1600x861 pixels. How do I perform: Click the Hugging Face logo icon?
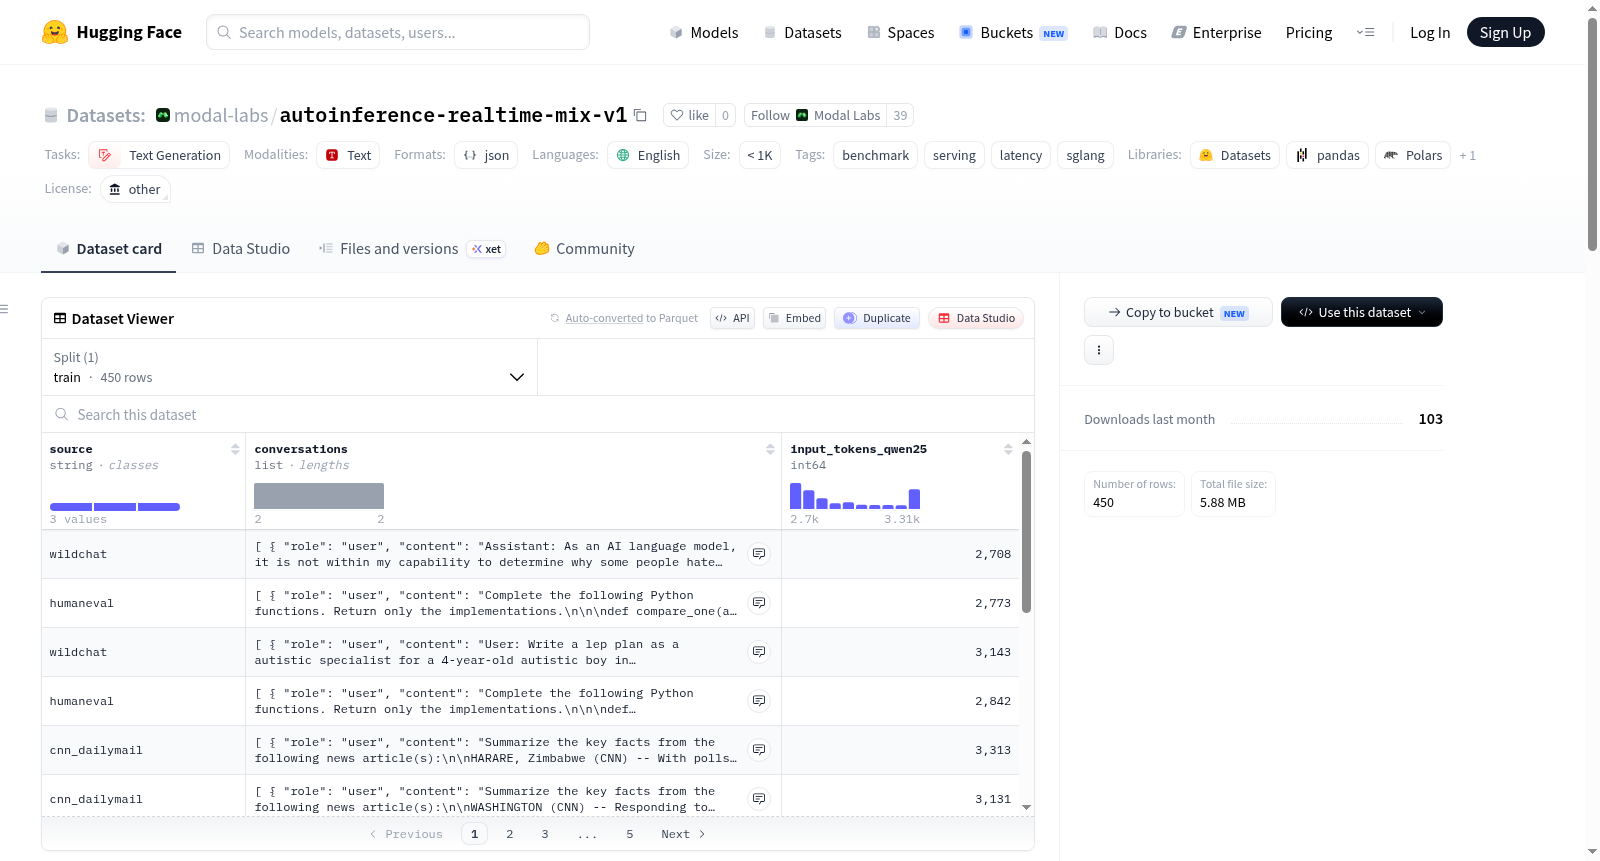pos(55,32)
